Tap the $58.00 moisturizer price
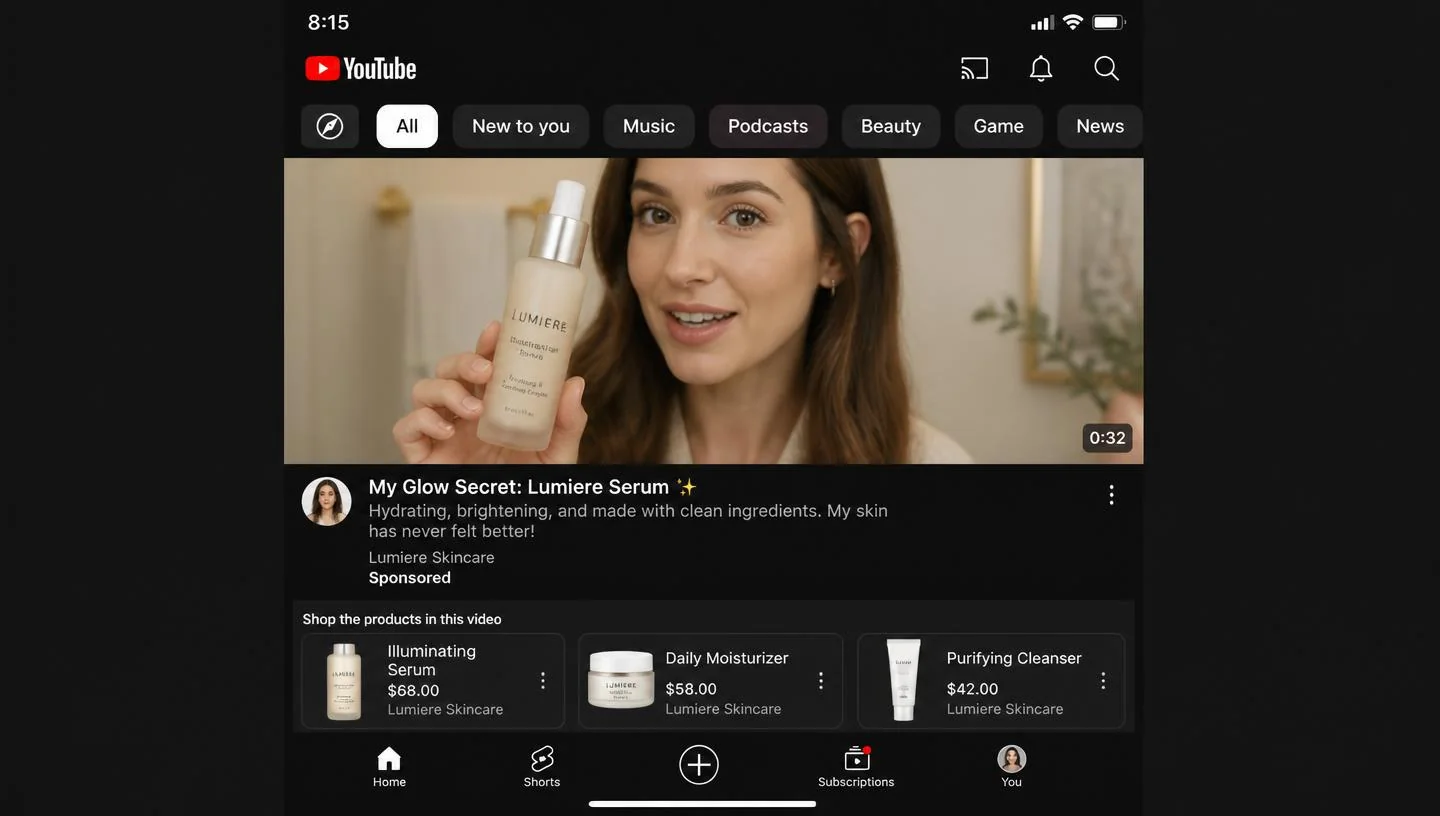1440x816 pixels. (x=691, y=689)
